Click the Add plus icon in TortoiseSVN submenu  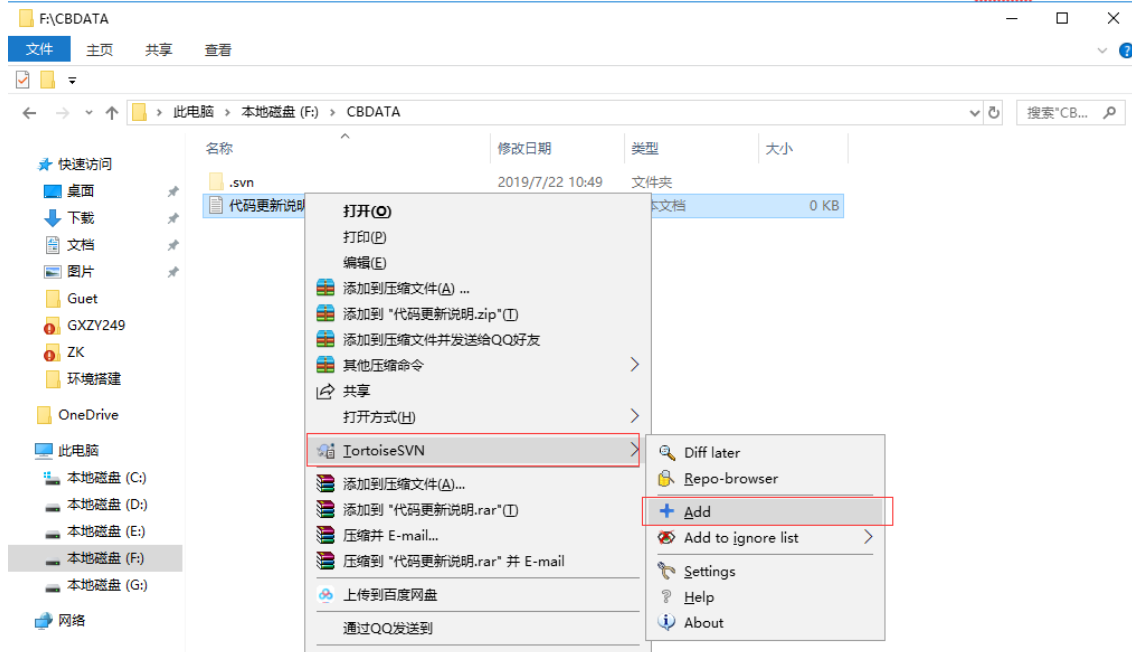[667, 511]
